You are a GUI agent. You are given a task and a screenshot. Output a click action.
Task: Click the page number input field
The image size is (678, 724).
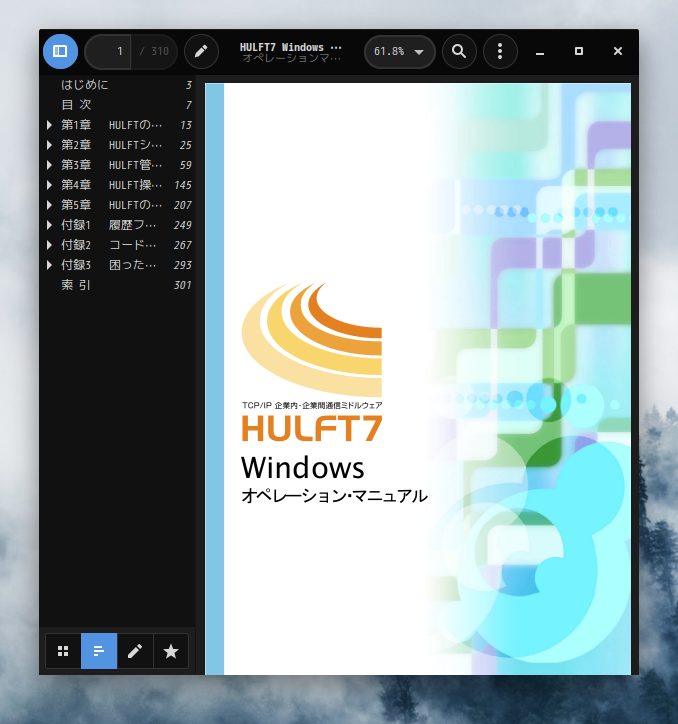pos(108,51)
